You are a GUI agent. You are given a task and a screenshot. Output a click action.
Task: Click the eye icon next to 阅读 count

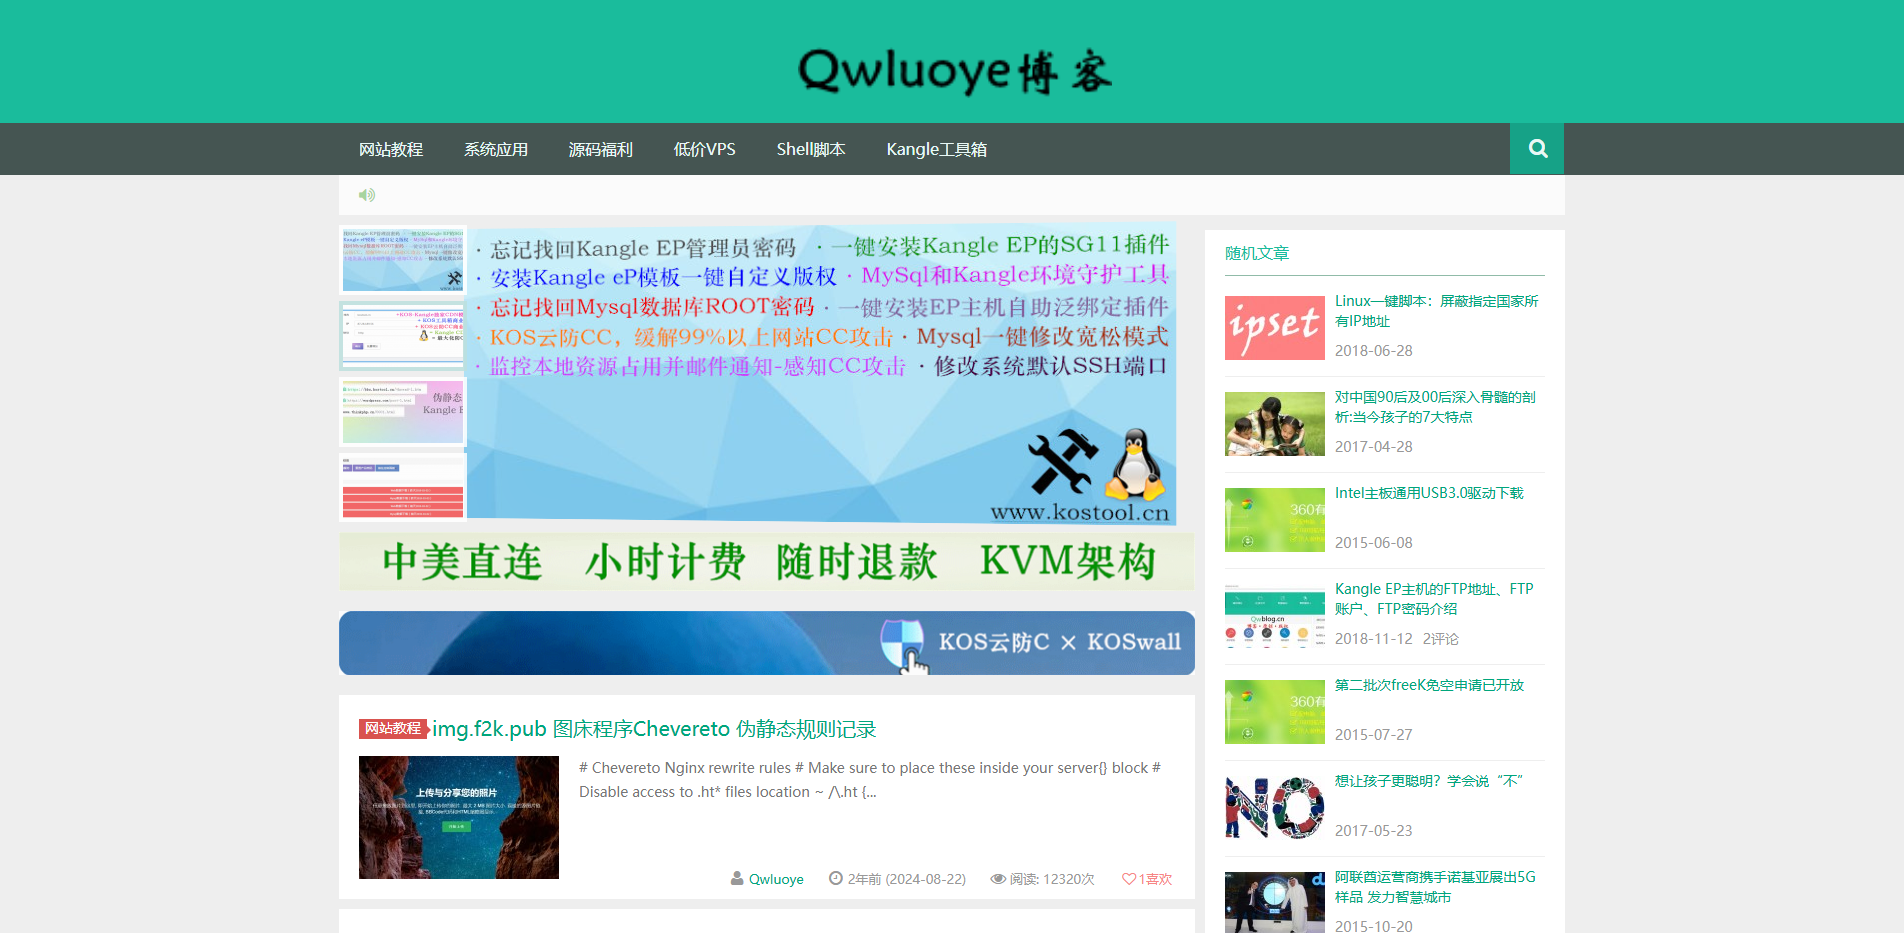[998, 879]
